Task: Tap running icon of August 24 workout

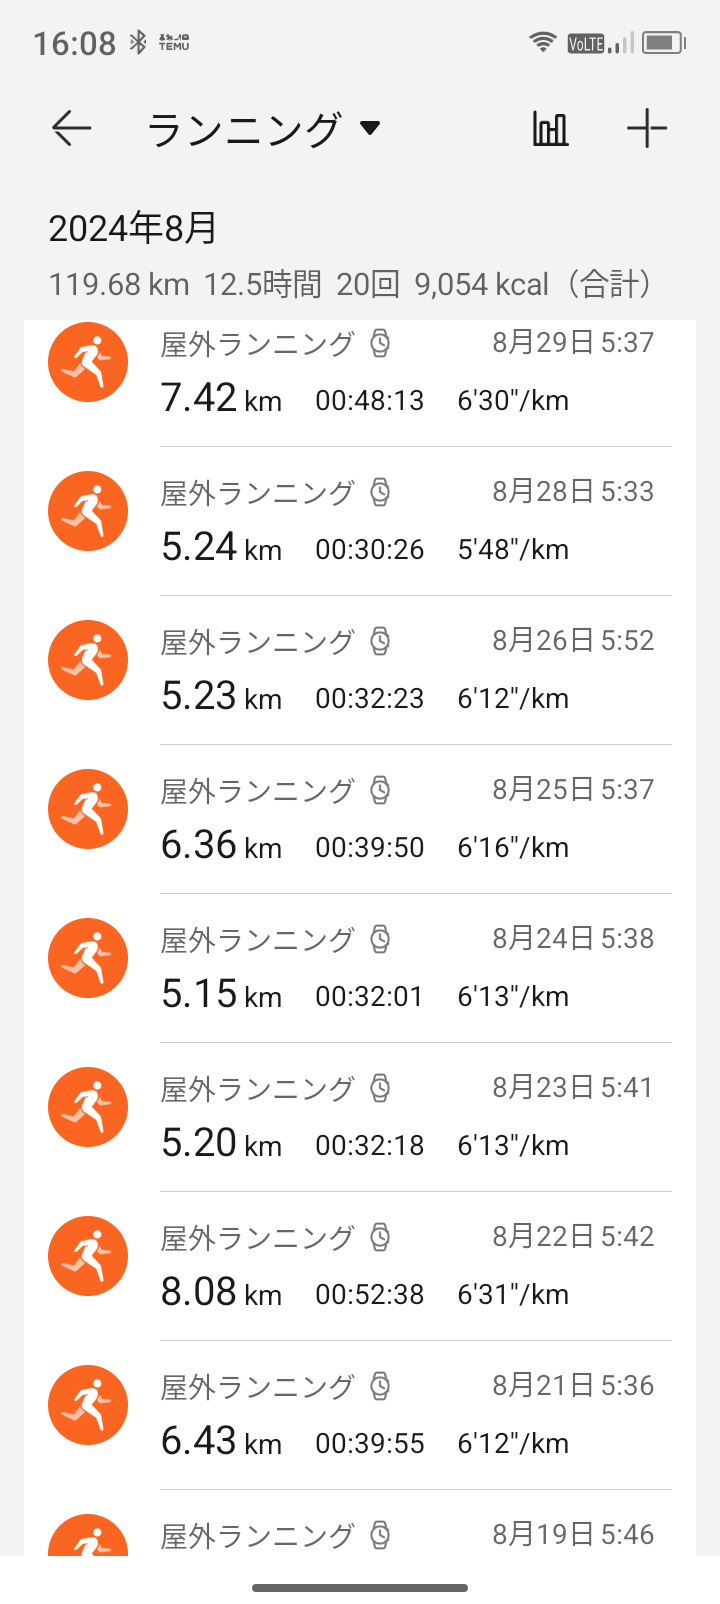Action: point(88,958)
